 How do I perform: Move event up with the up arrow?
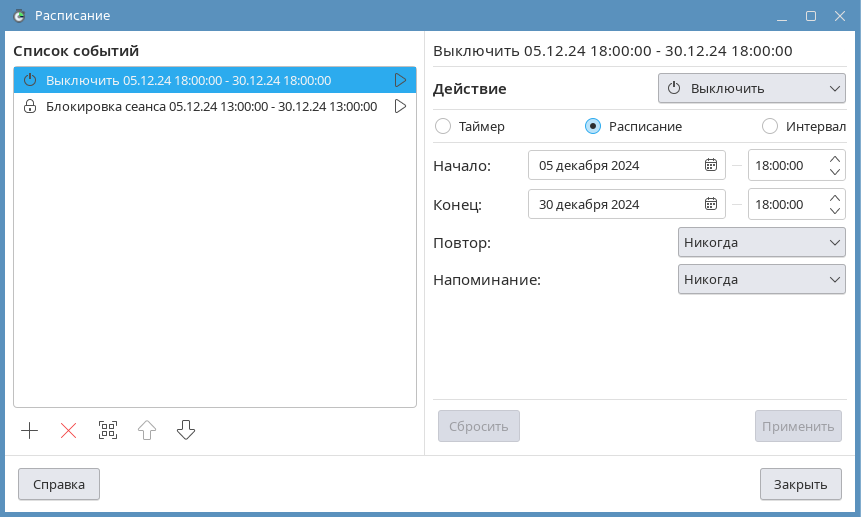click(x=147, y=431)
